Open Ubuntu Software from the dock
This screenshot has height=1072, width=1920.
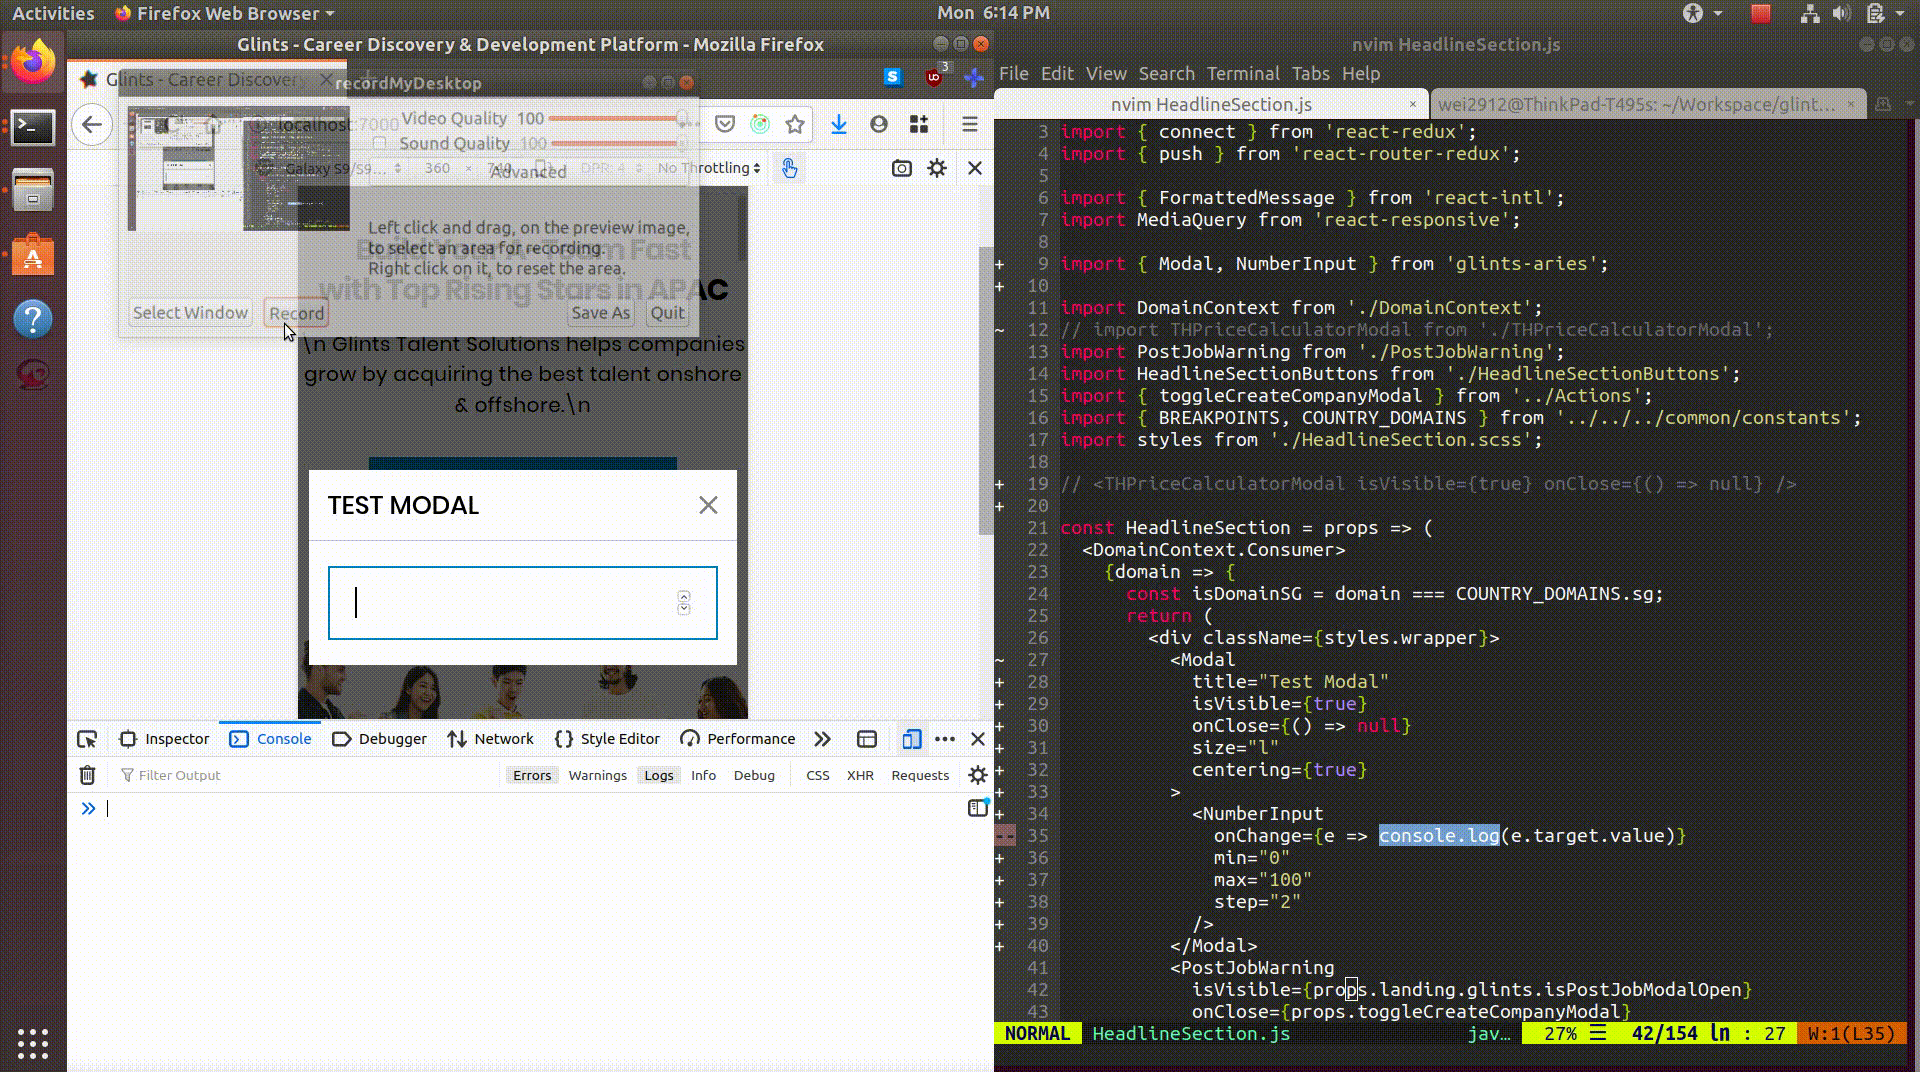tap(33, 256)
